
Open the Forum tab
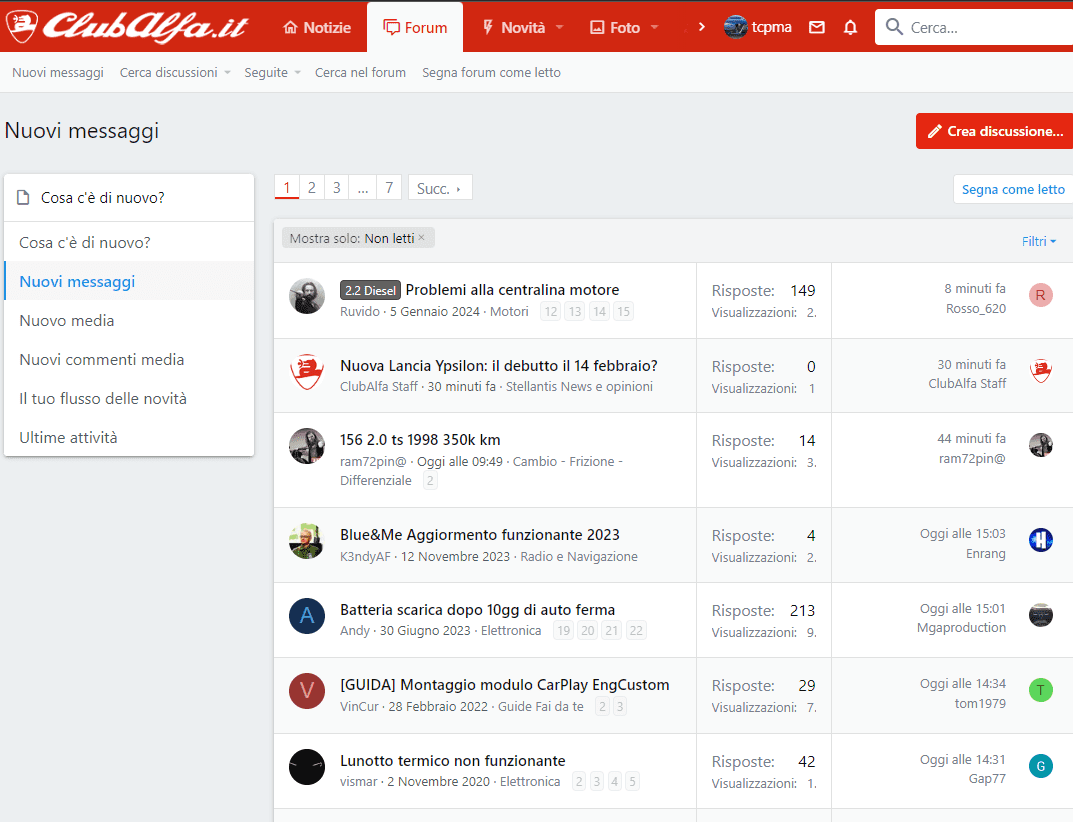(x=415, y=27)
